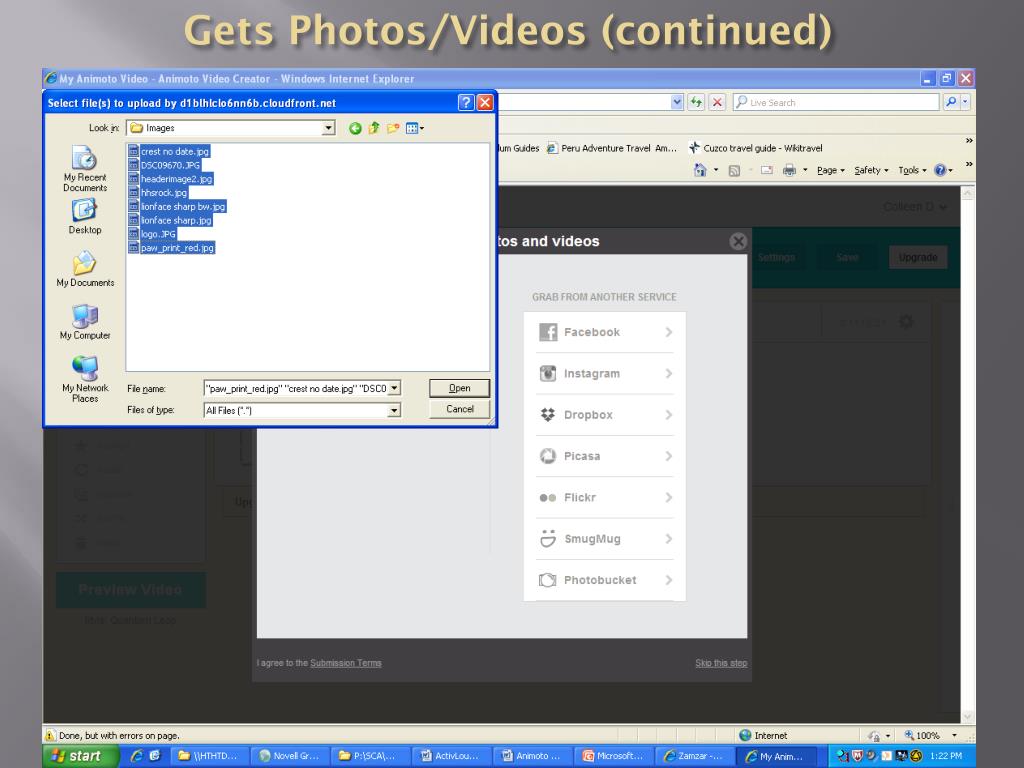Screen dimensions: 1024x768
Task: Close the photos and videos overlay
Action: (738, 241)
